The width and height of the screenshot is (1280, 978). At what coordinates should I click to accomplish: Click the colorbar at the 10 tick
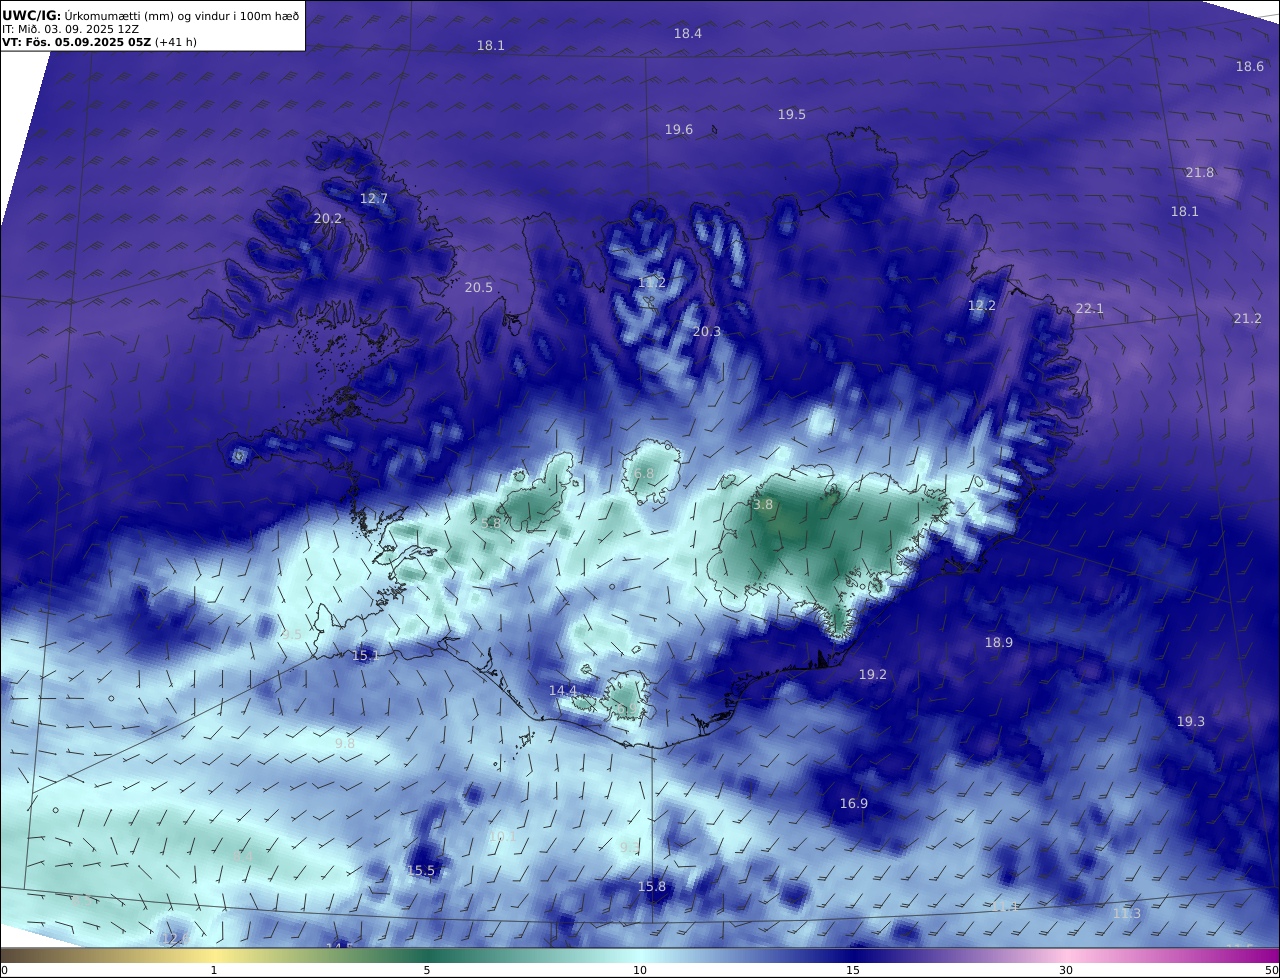[x=640, y=970]
